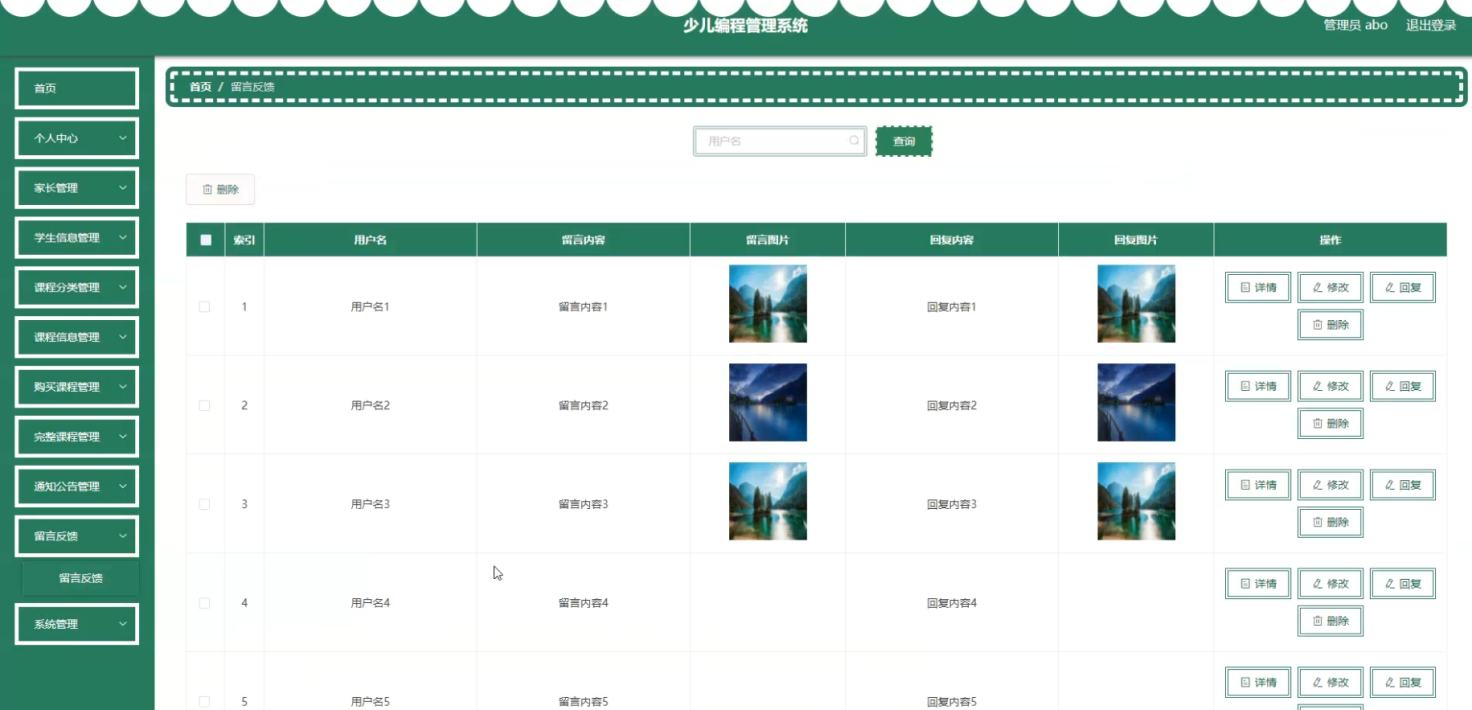
Task: Expand the 系统管理 sidebar chevron
Action: point(123,624)
